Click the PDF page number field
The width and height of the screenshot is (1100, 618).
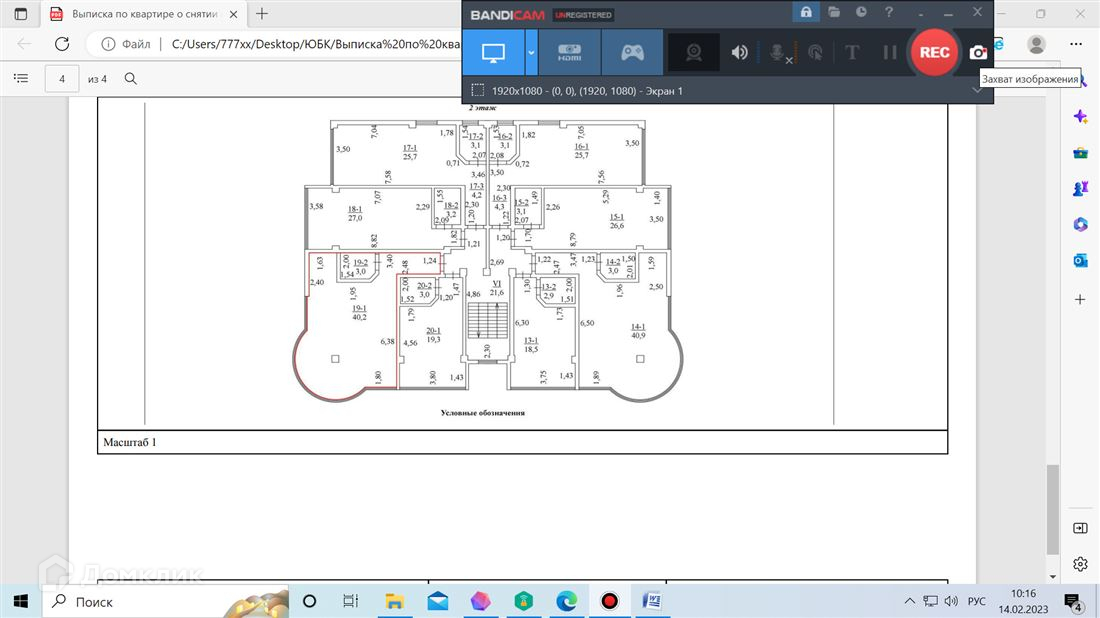pos(62,79)
